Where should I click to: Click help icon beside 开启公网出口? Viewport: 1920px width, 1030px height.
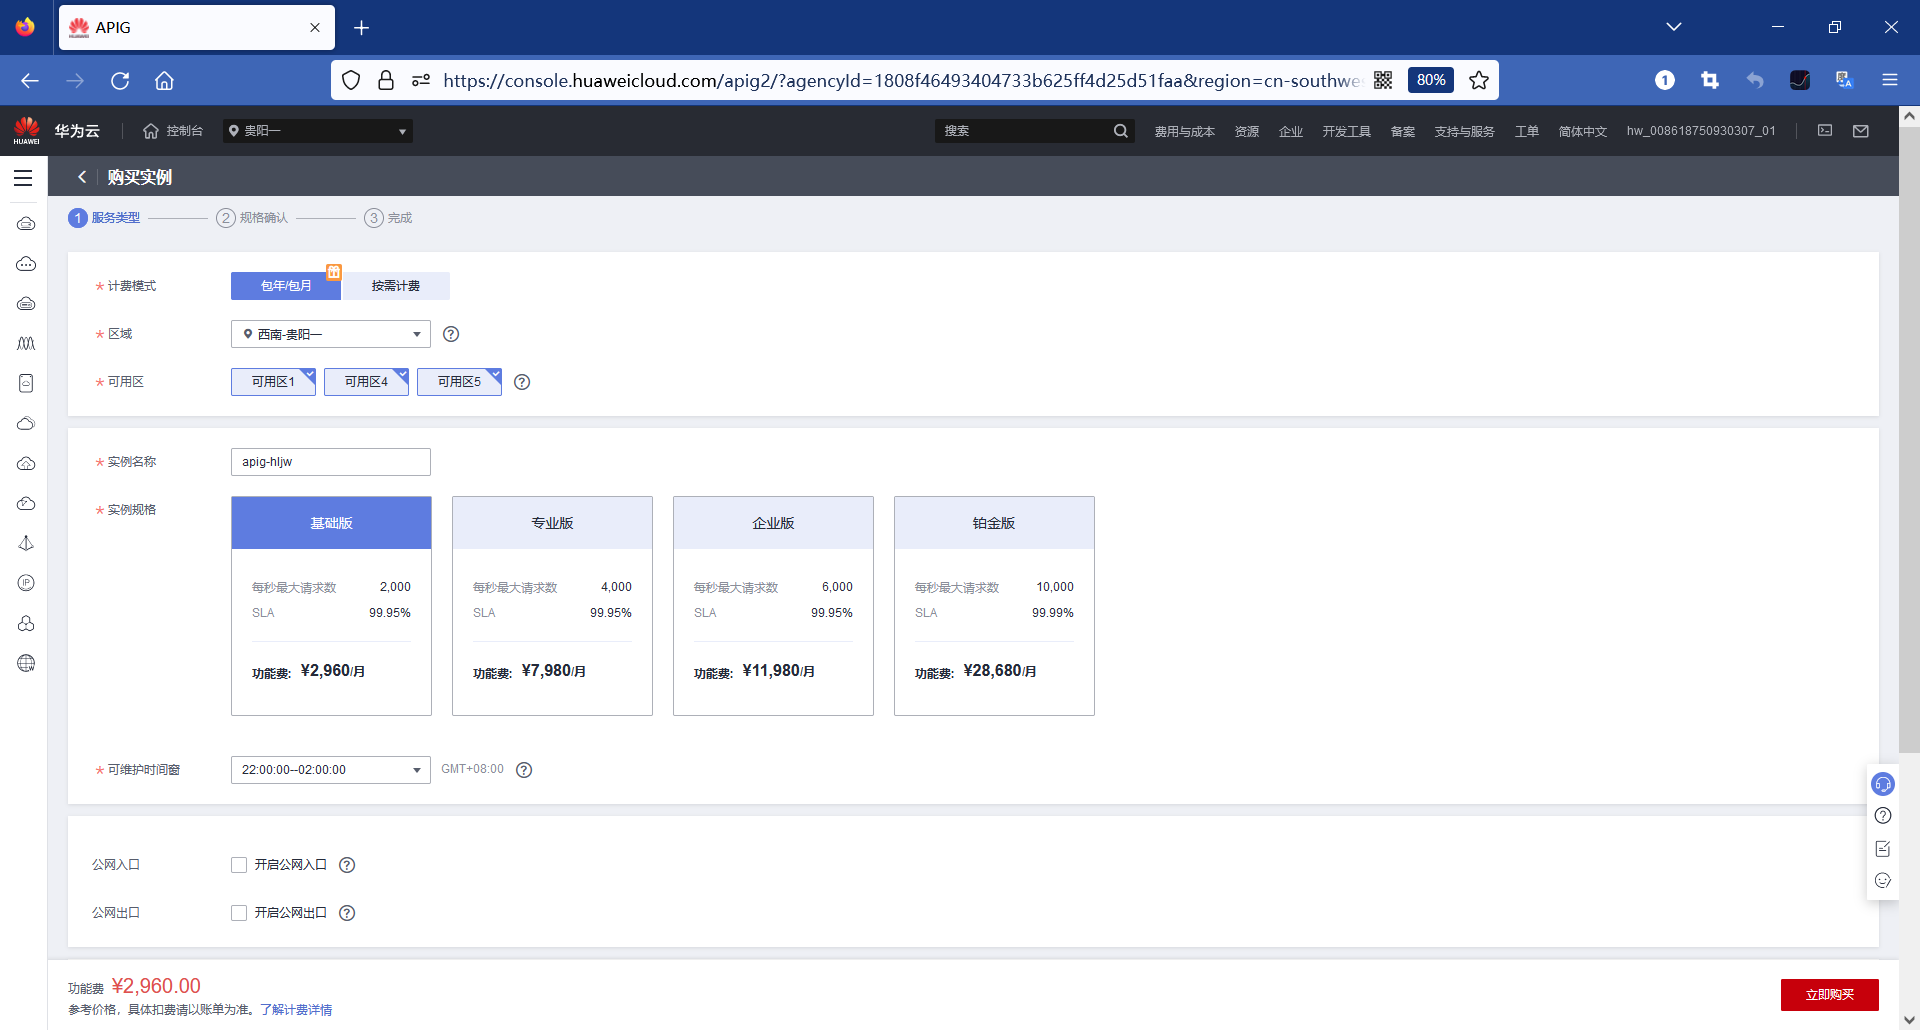[x=347, y=913]
